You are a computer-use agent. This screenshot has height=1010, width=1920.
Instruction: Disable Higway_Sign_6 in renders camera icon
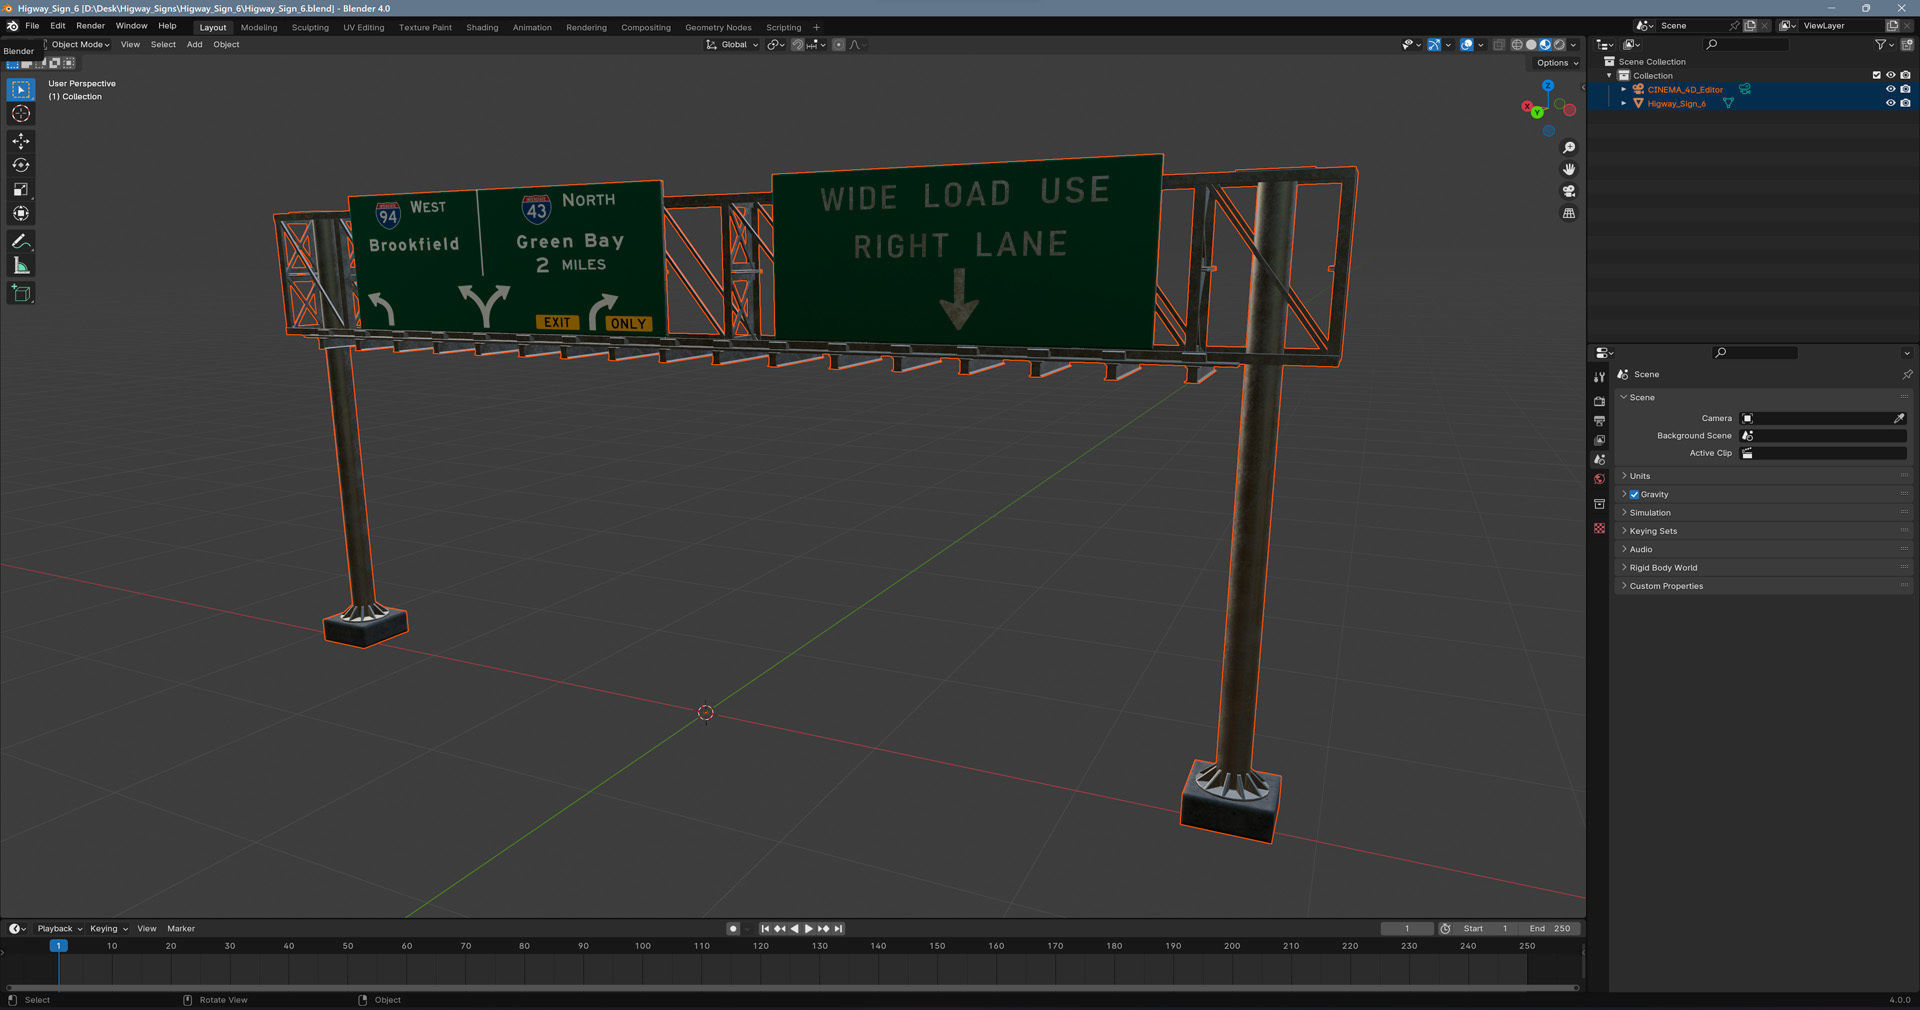1905,103
